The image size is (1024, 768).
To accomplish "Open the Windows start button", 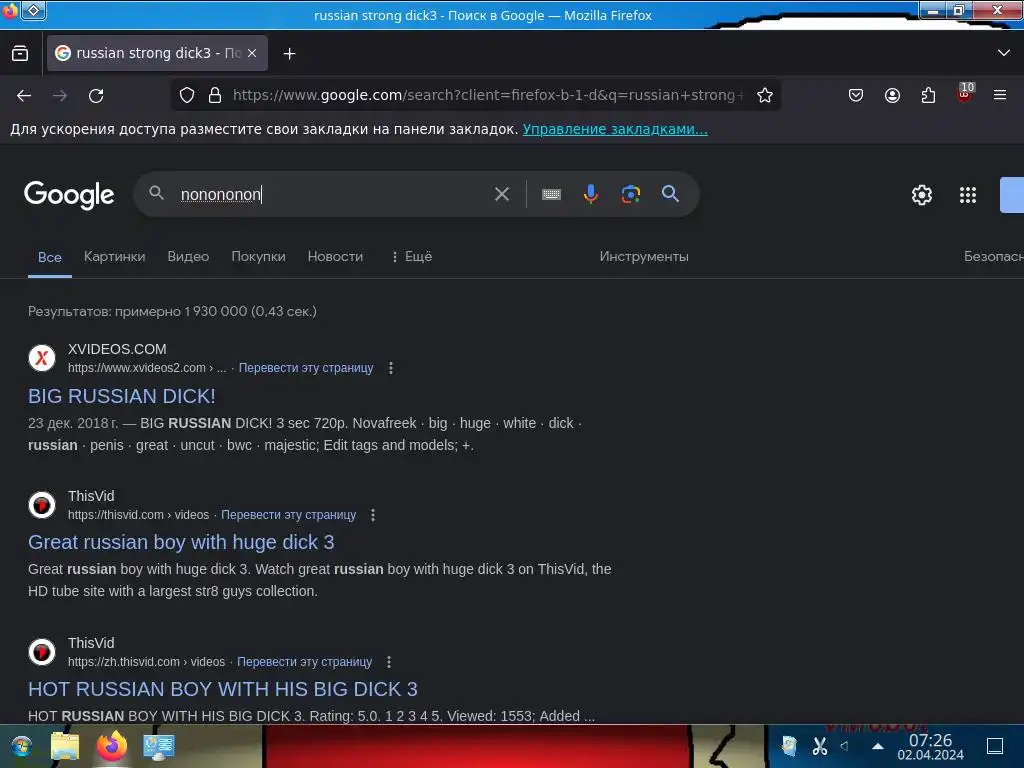I will click(22, 746).
